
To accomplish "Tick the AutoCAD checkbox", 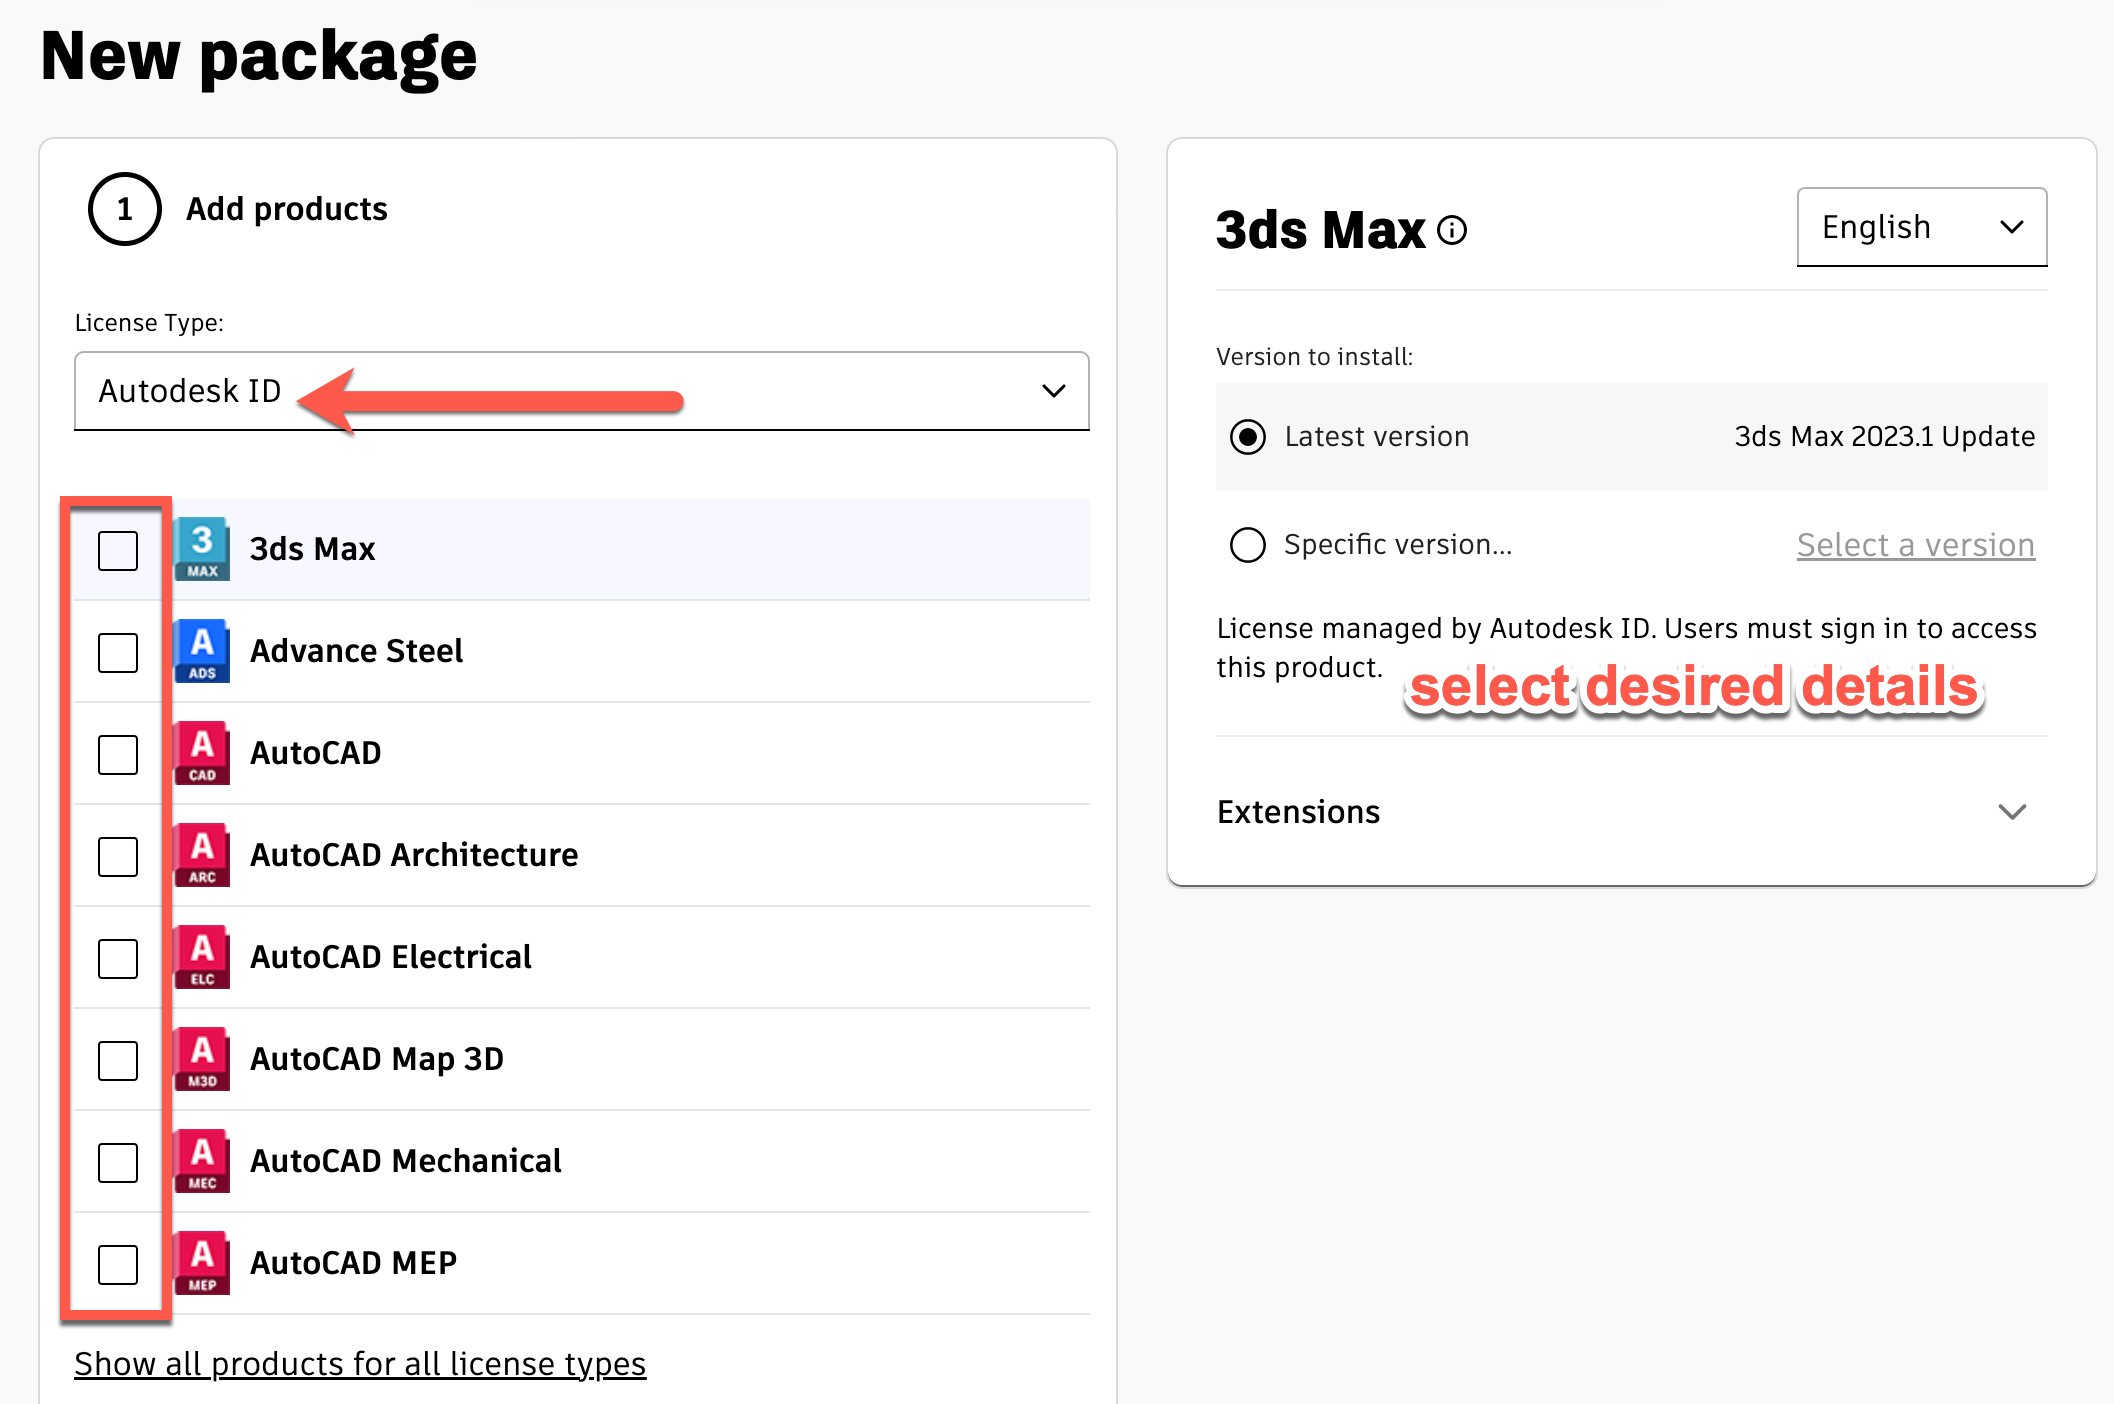I will (x=118, y=754).
